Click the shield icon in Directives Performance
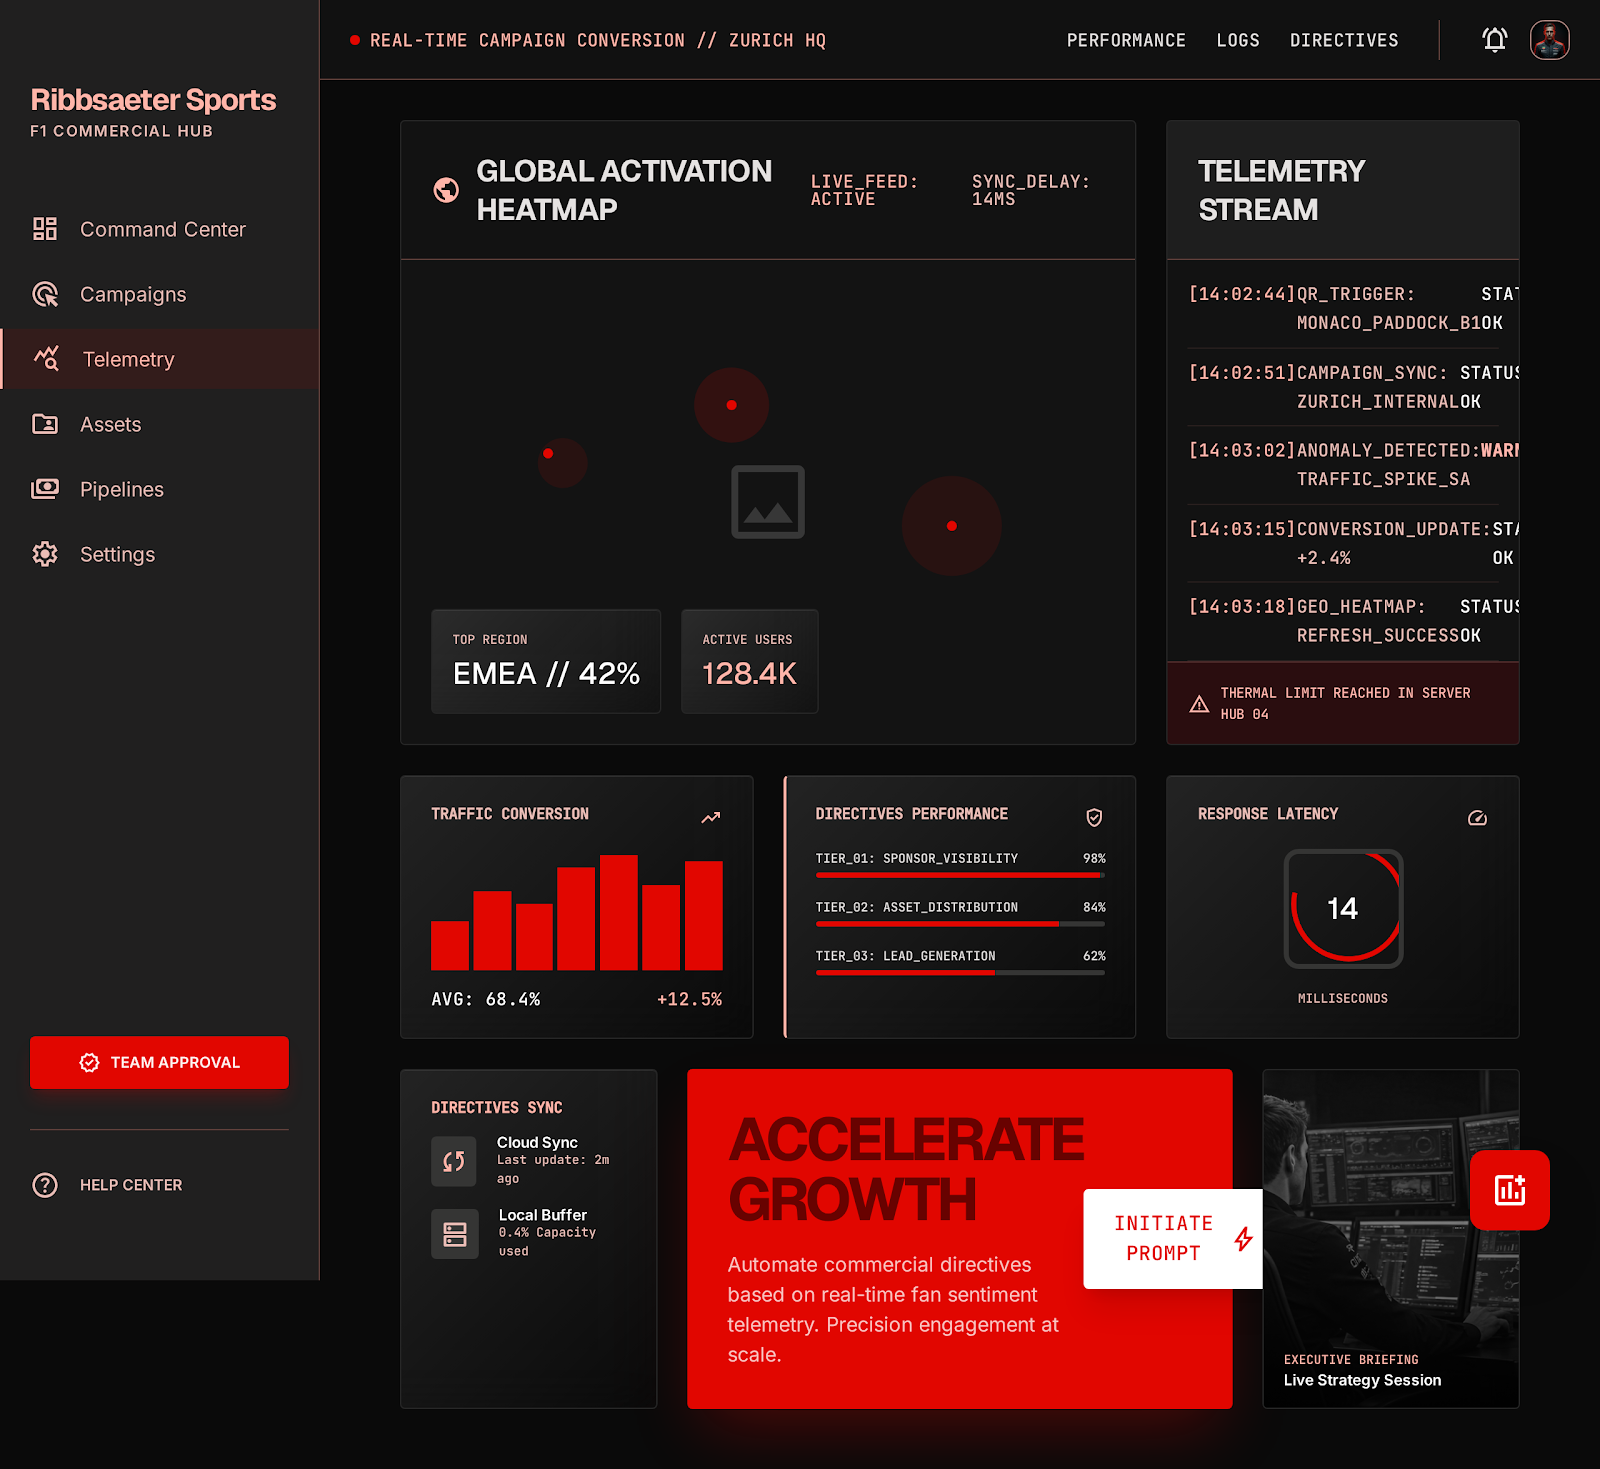Screen dimensions: 1600x1469 click(x=1094, y=818)
